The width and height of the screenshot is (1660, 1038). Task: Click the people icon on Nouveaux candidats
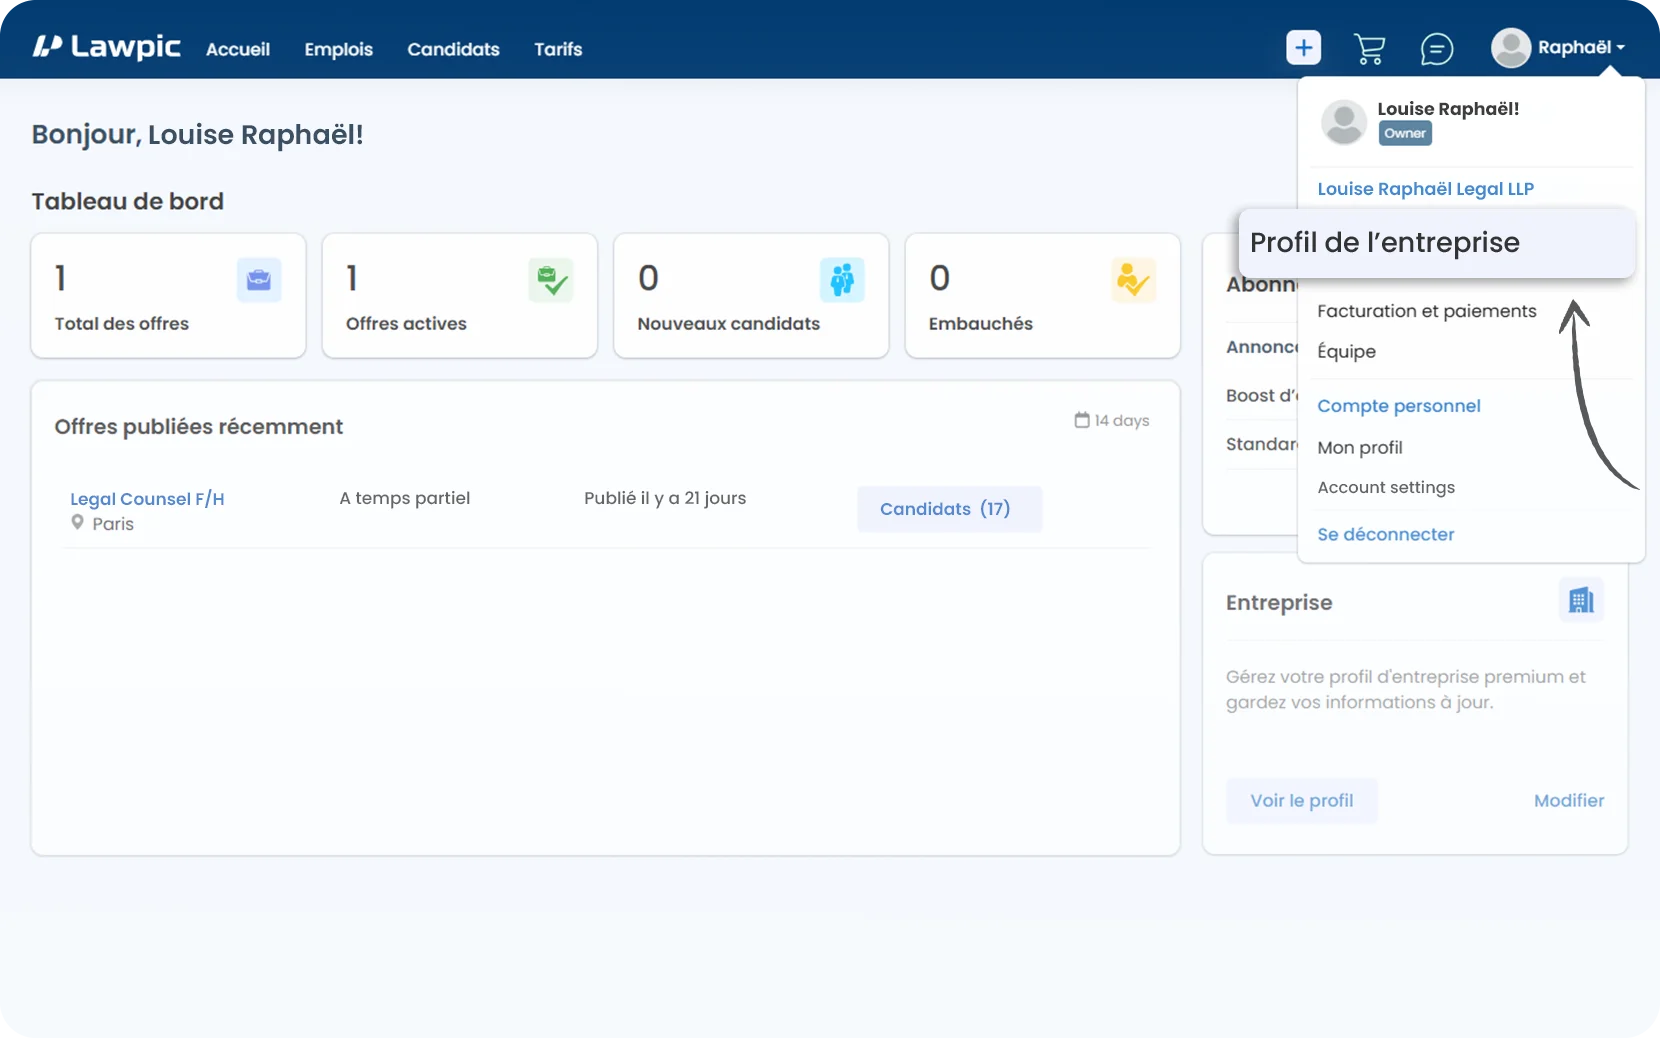pyautogui.click(x=842, y=280)
